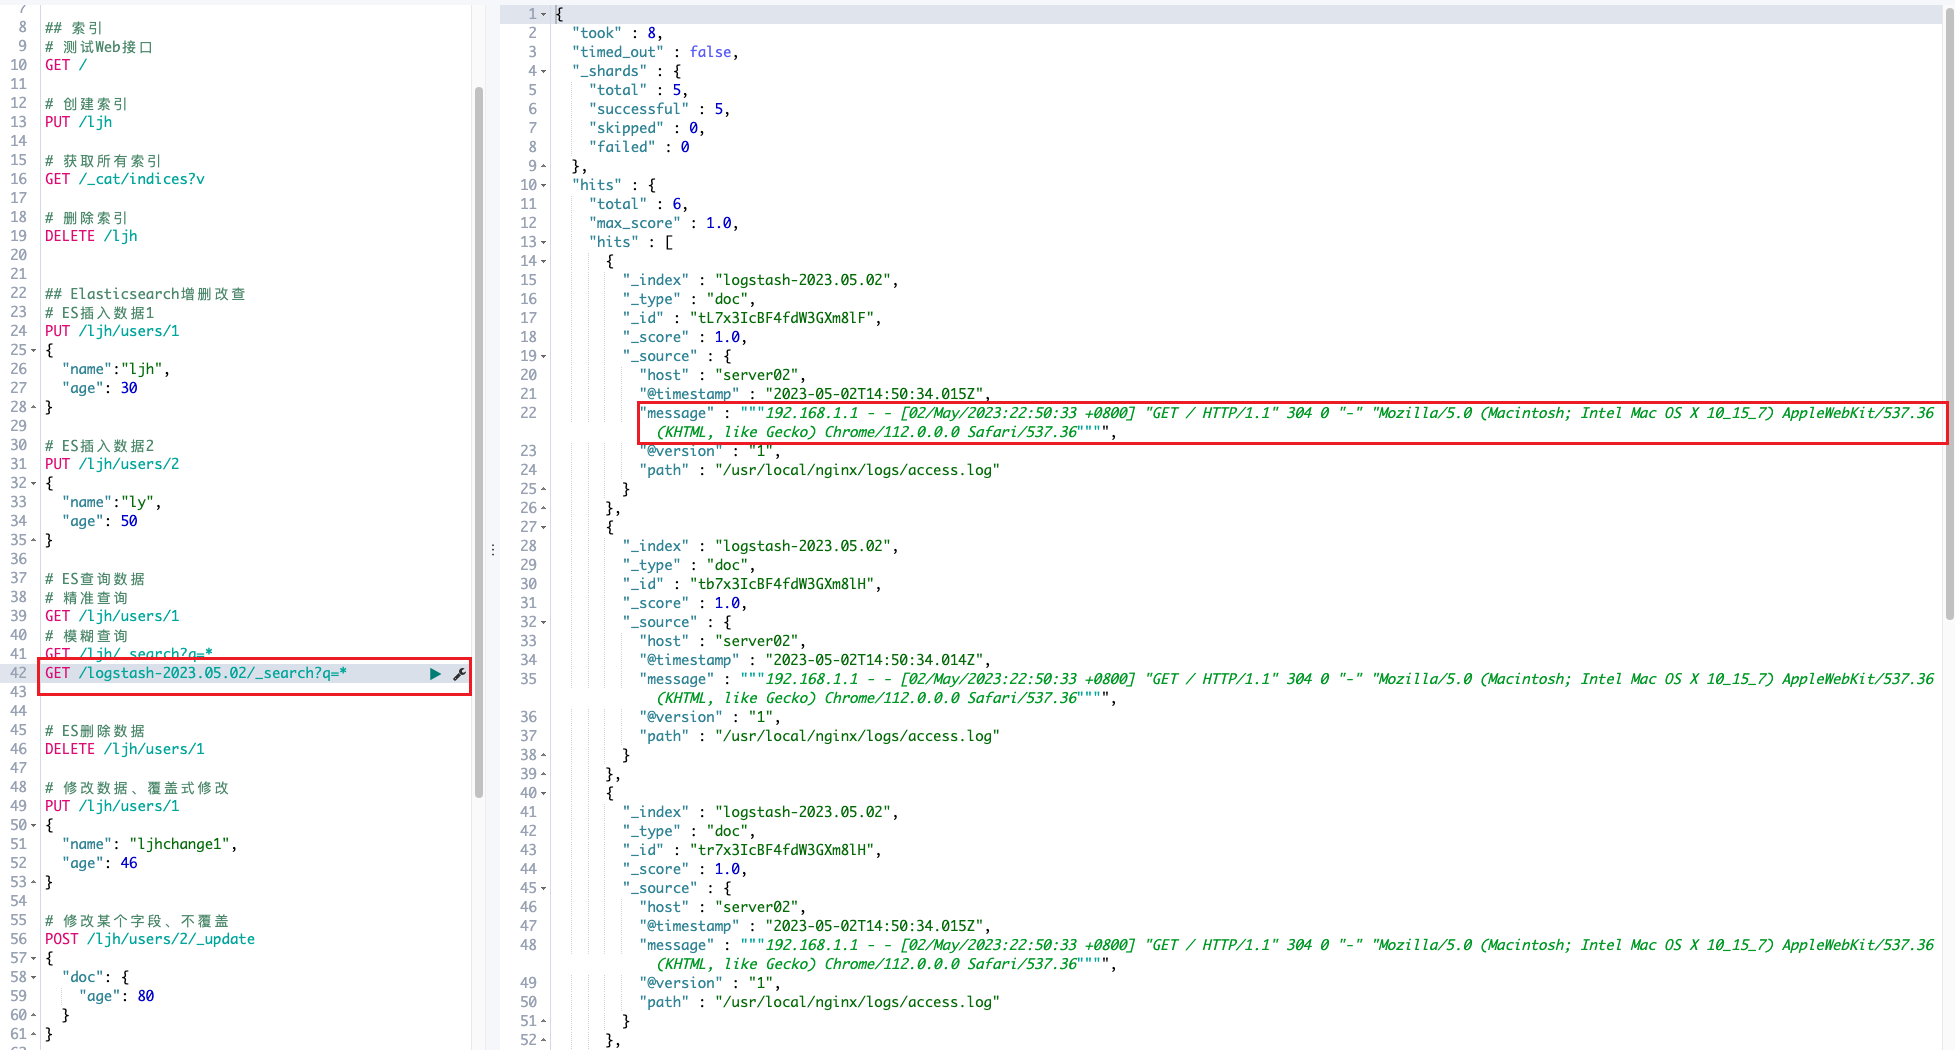Click the "## Elasticsearch增删改查" comment heading
Viewport: 1955px width, 1050px height.
pos(145,293)
